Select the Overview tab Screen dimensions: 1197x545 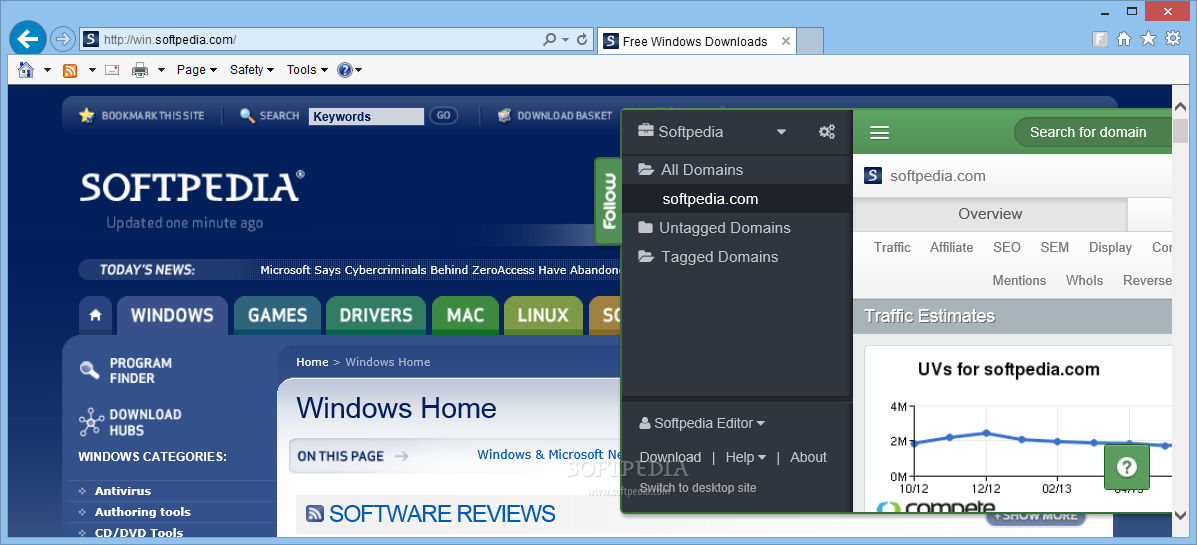tap(990, 214)
